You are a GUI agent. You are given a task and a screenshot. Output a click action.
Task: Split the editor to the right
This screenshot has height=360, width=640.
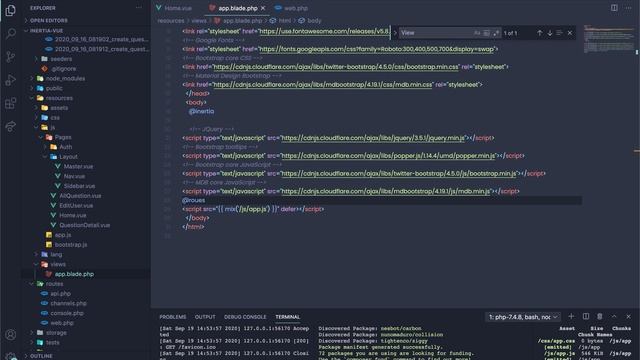click(x=614, y=8)
